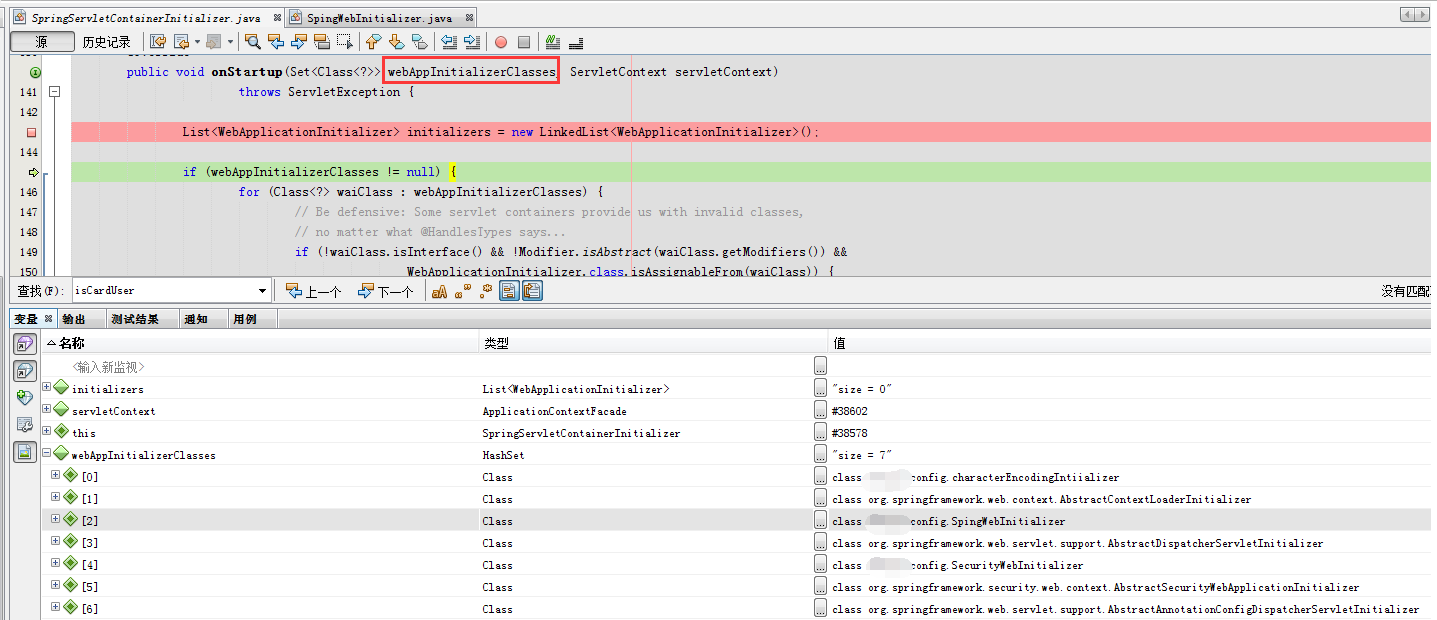The image size is (1437, 620).
Task: Click Find Next Occurrence toolbar icon
Action: click(x=299, y=42)
